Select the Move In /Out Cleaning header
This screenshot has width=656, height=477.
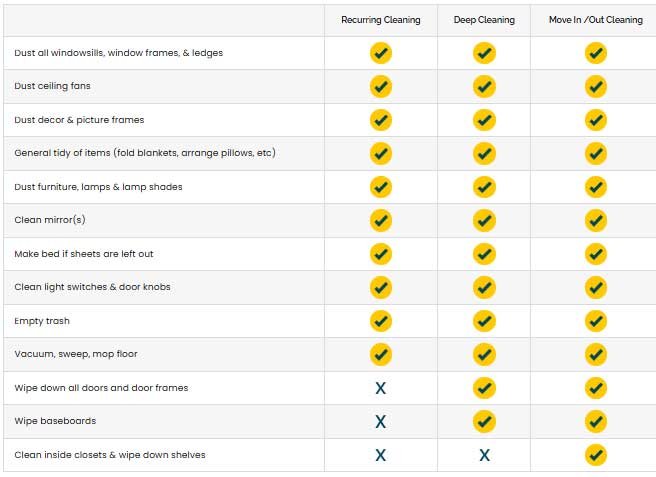tap(596, 20)
